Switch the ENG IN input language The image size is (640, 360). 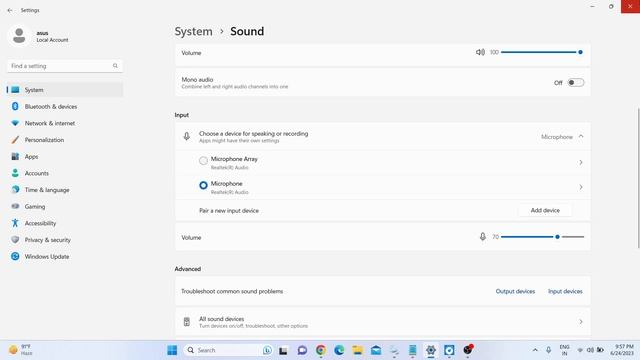[564, 350]
